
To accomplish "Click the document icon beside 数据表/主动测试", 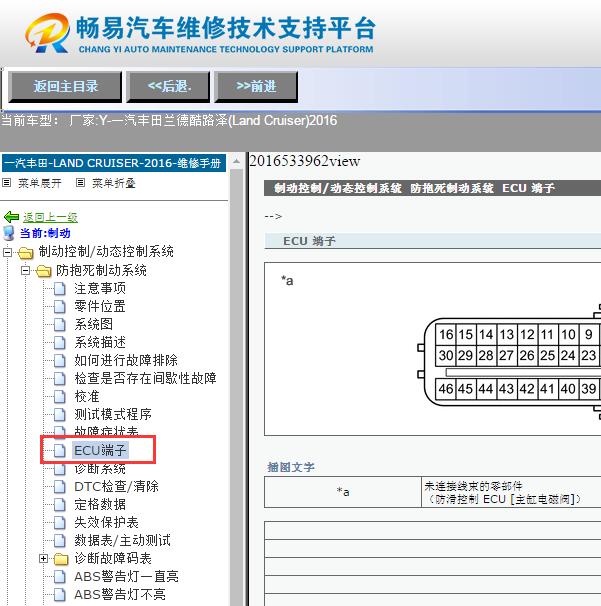I will pos(60,541).
